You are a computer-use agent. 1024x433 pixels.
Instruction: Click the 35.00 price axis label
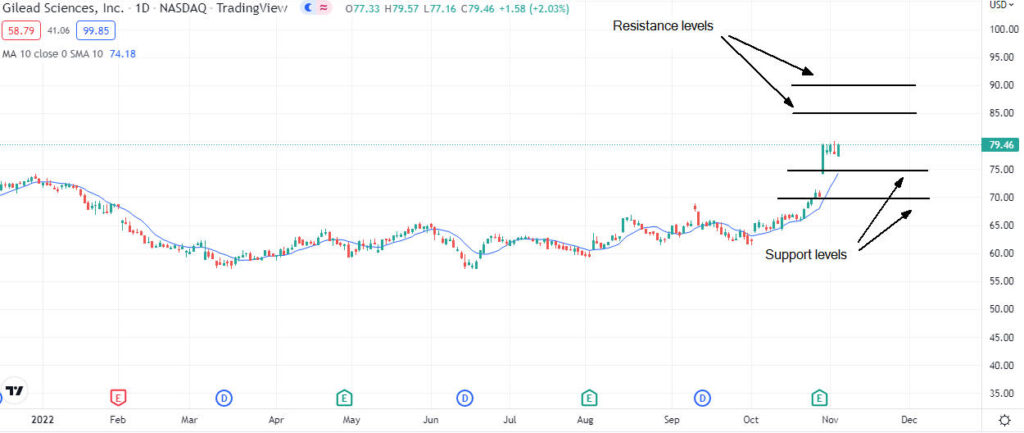pos(1003,394)
